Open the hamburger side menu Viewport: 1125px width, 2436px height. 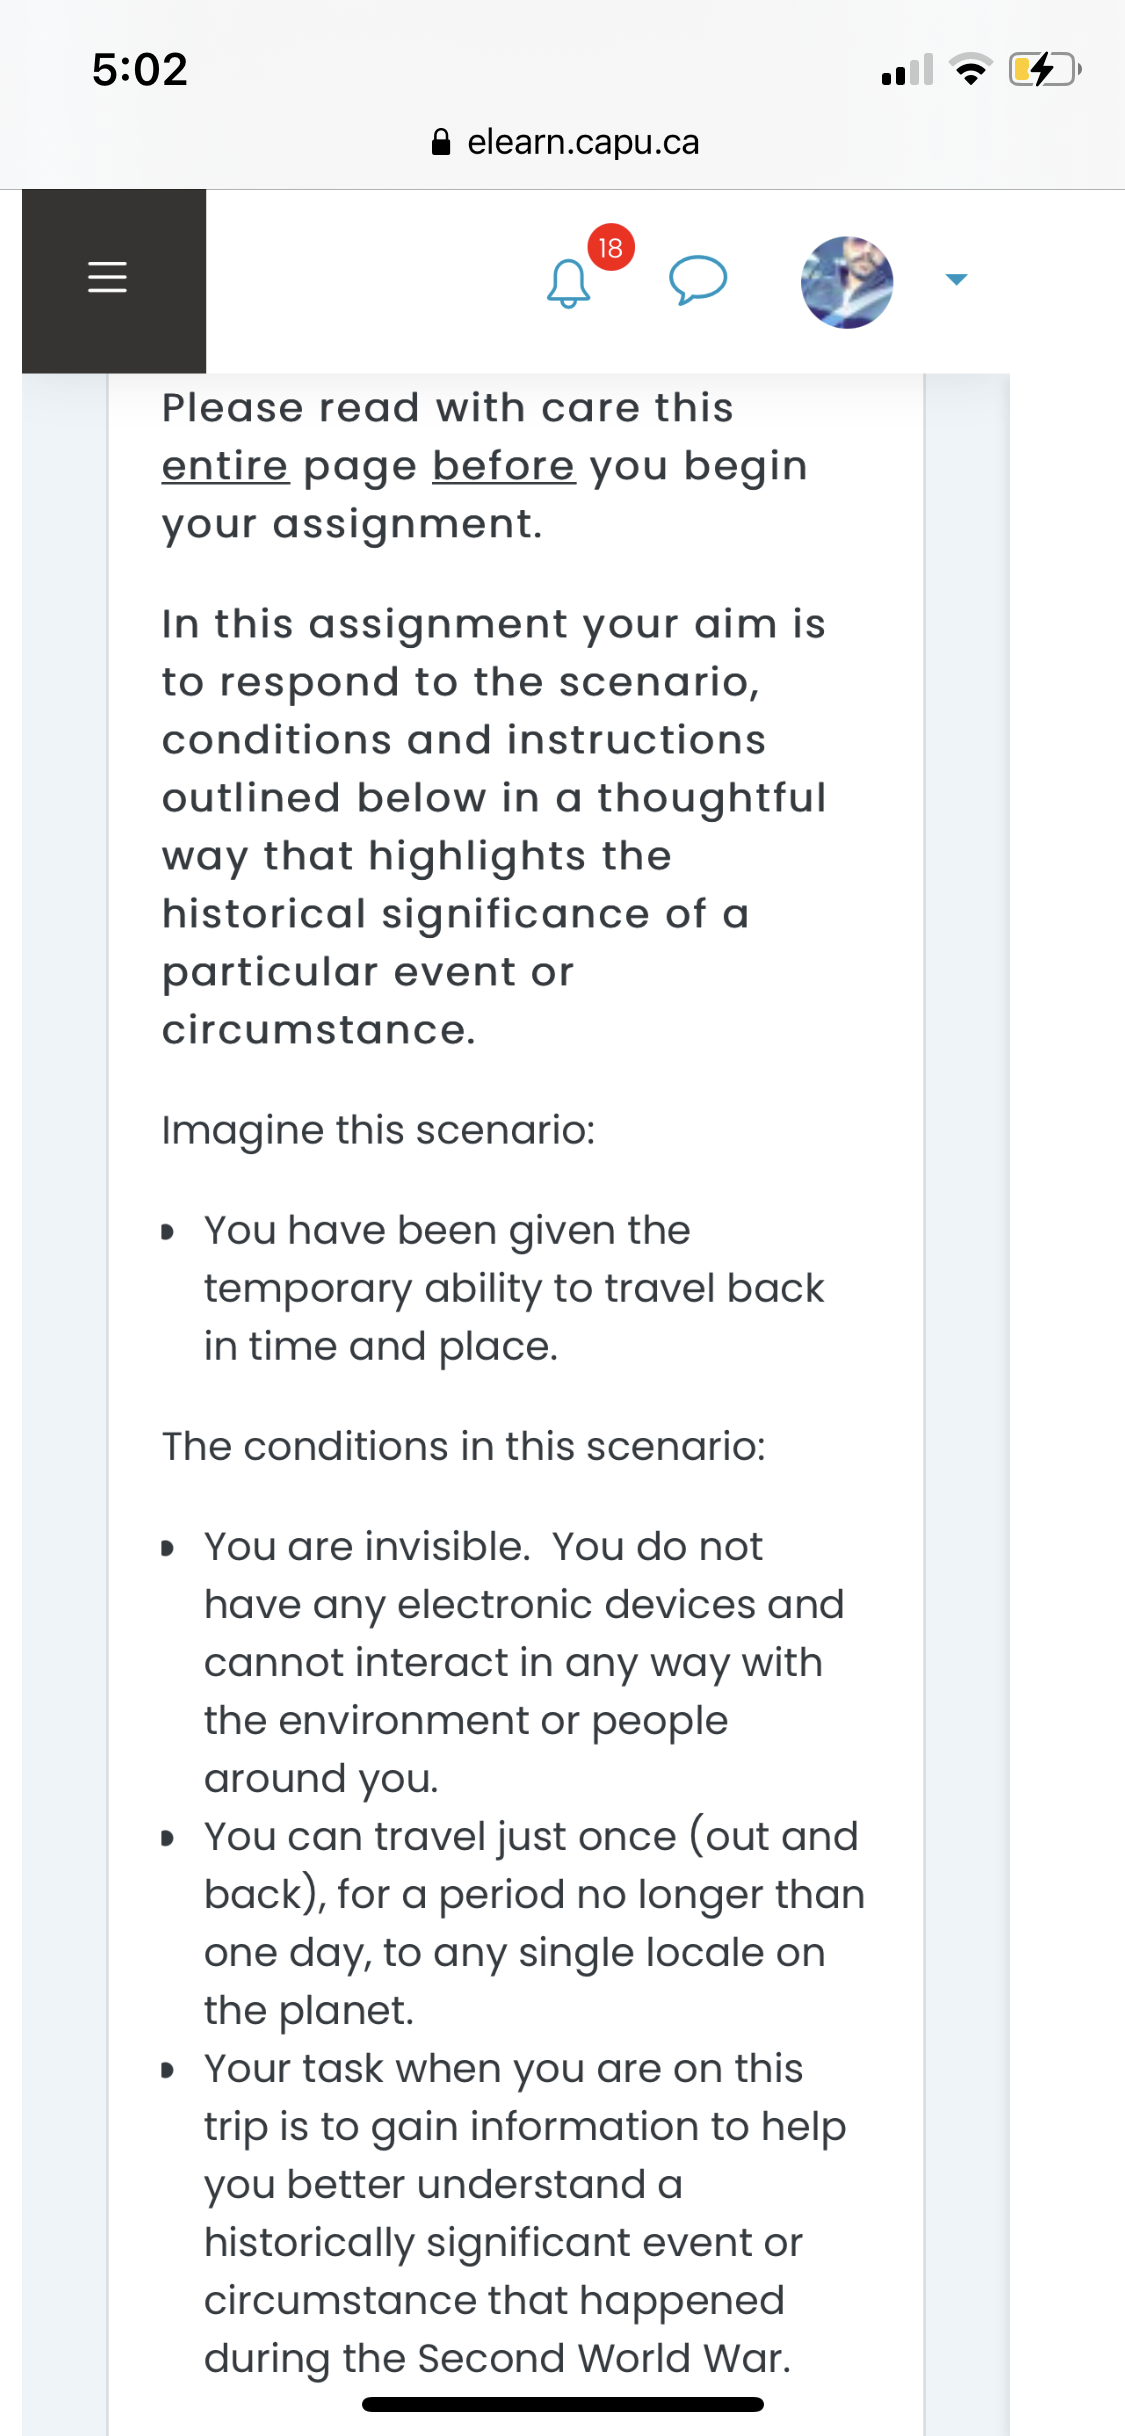point(108,278)
